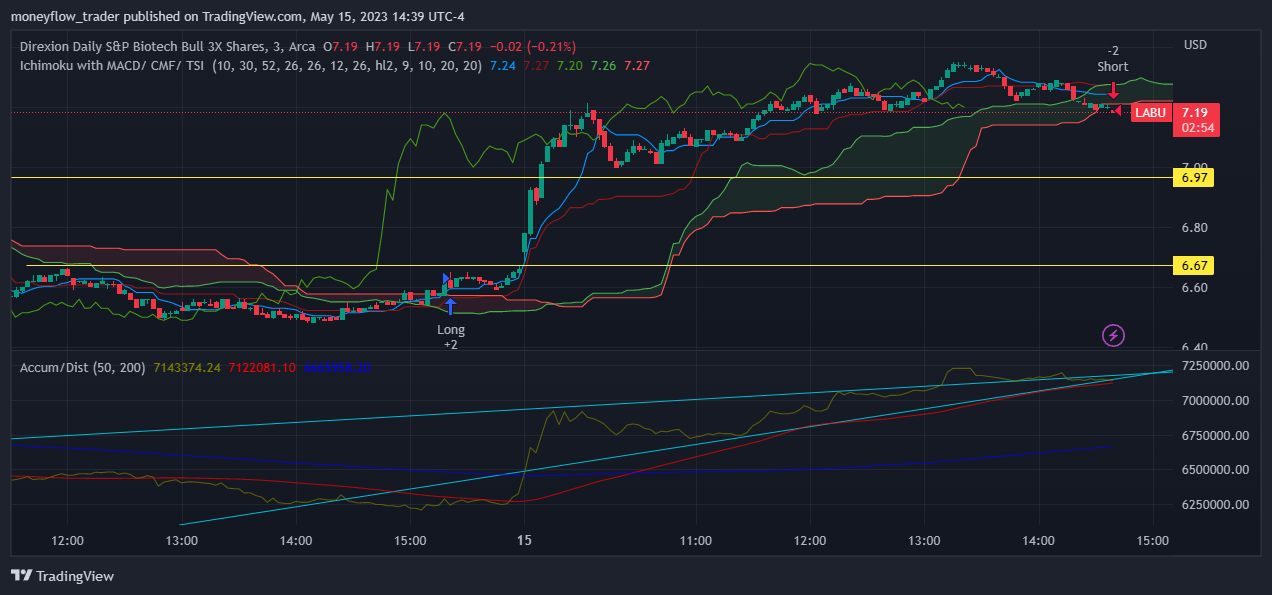The height and width of the screenshot is (595, 1272).
Task: Click the LABU symbol price tag
Action: point(1150,113)
